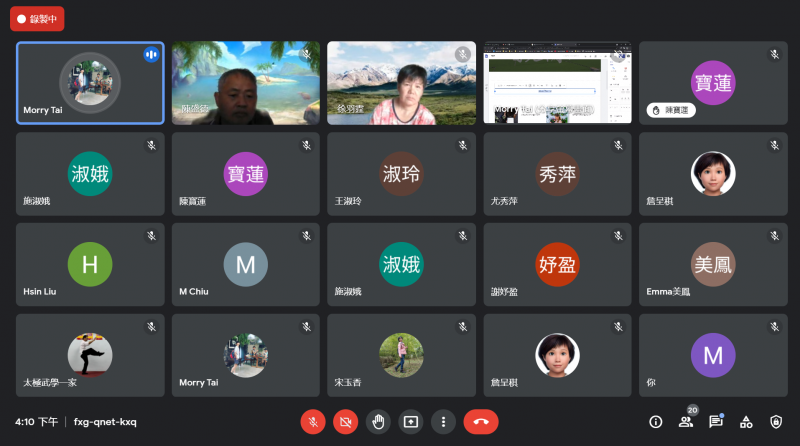Select the 太極武學一家 participant tile
800x446 pixels.
[x=90, y=355]
